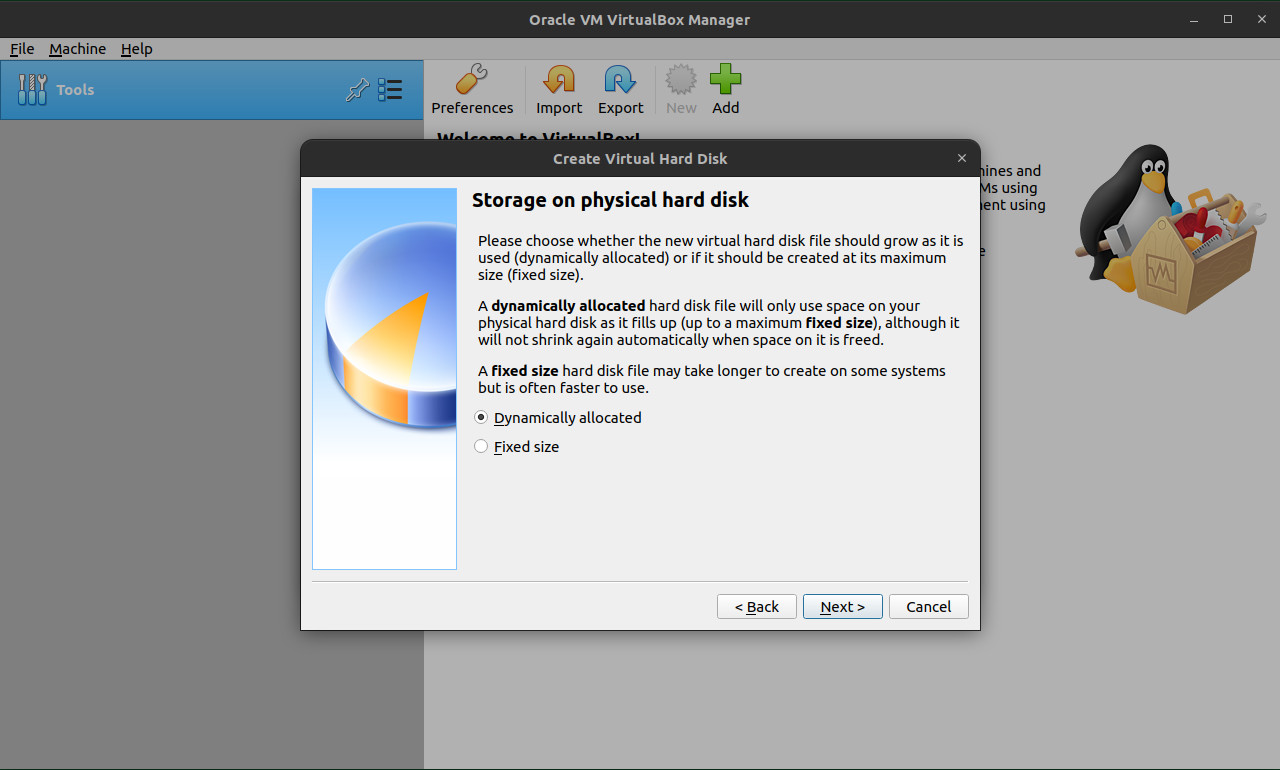The image size is (1280, 770).
Task: Maximize the VirtualBox Manager window
Action: tap(1228, 19)
